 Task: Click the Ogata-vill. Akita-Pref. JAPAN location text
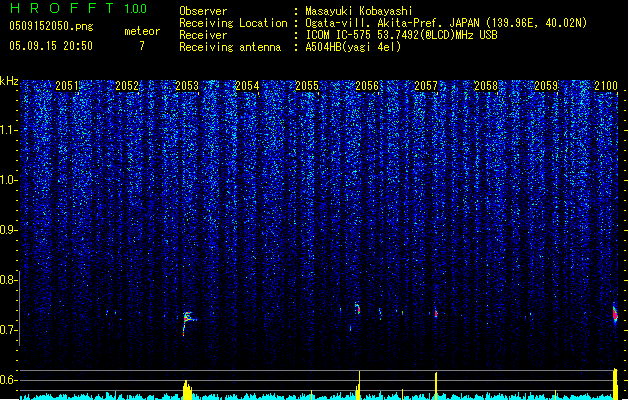pyautogui.click(x=446, y=23)
